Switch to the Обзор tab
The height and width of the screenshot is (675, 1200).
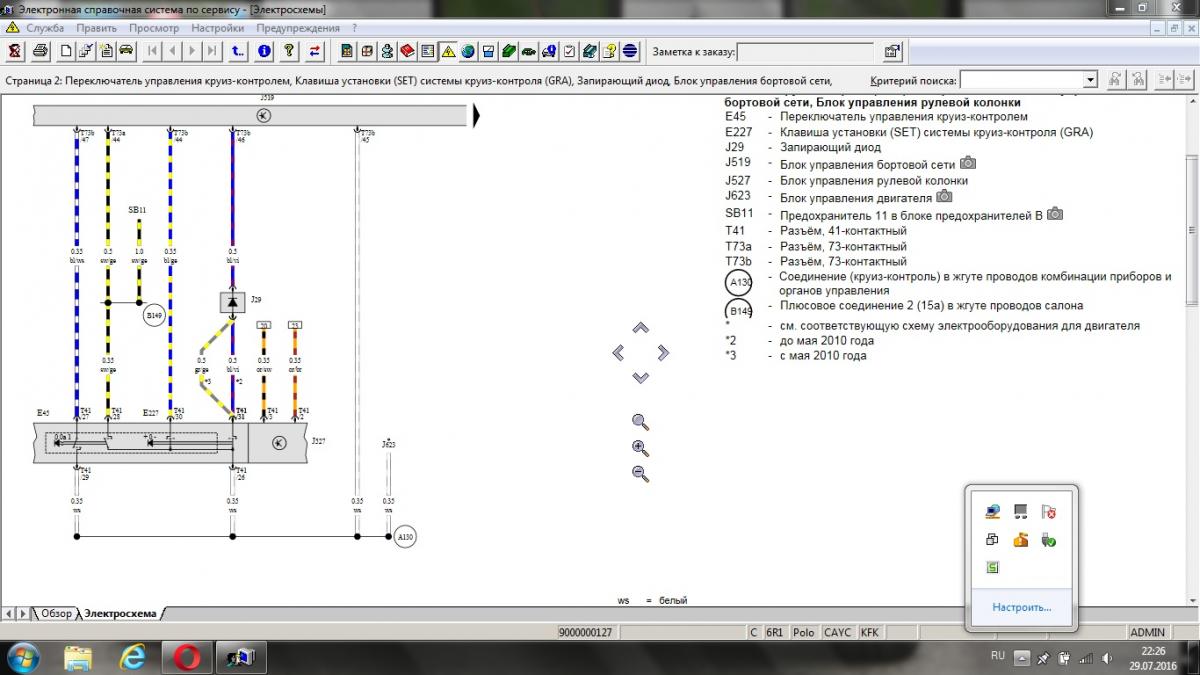point(56,613)
